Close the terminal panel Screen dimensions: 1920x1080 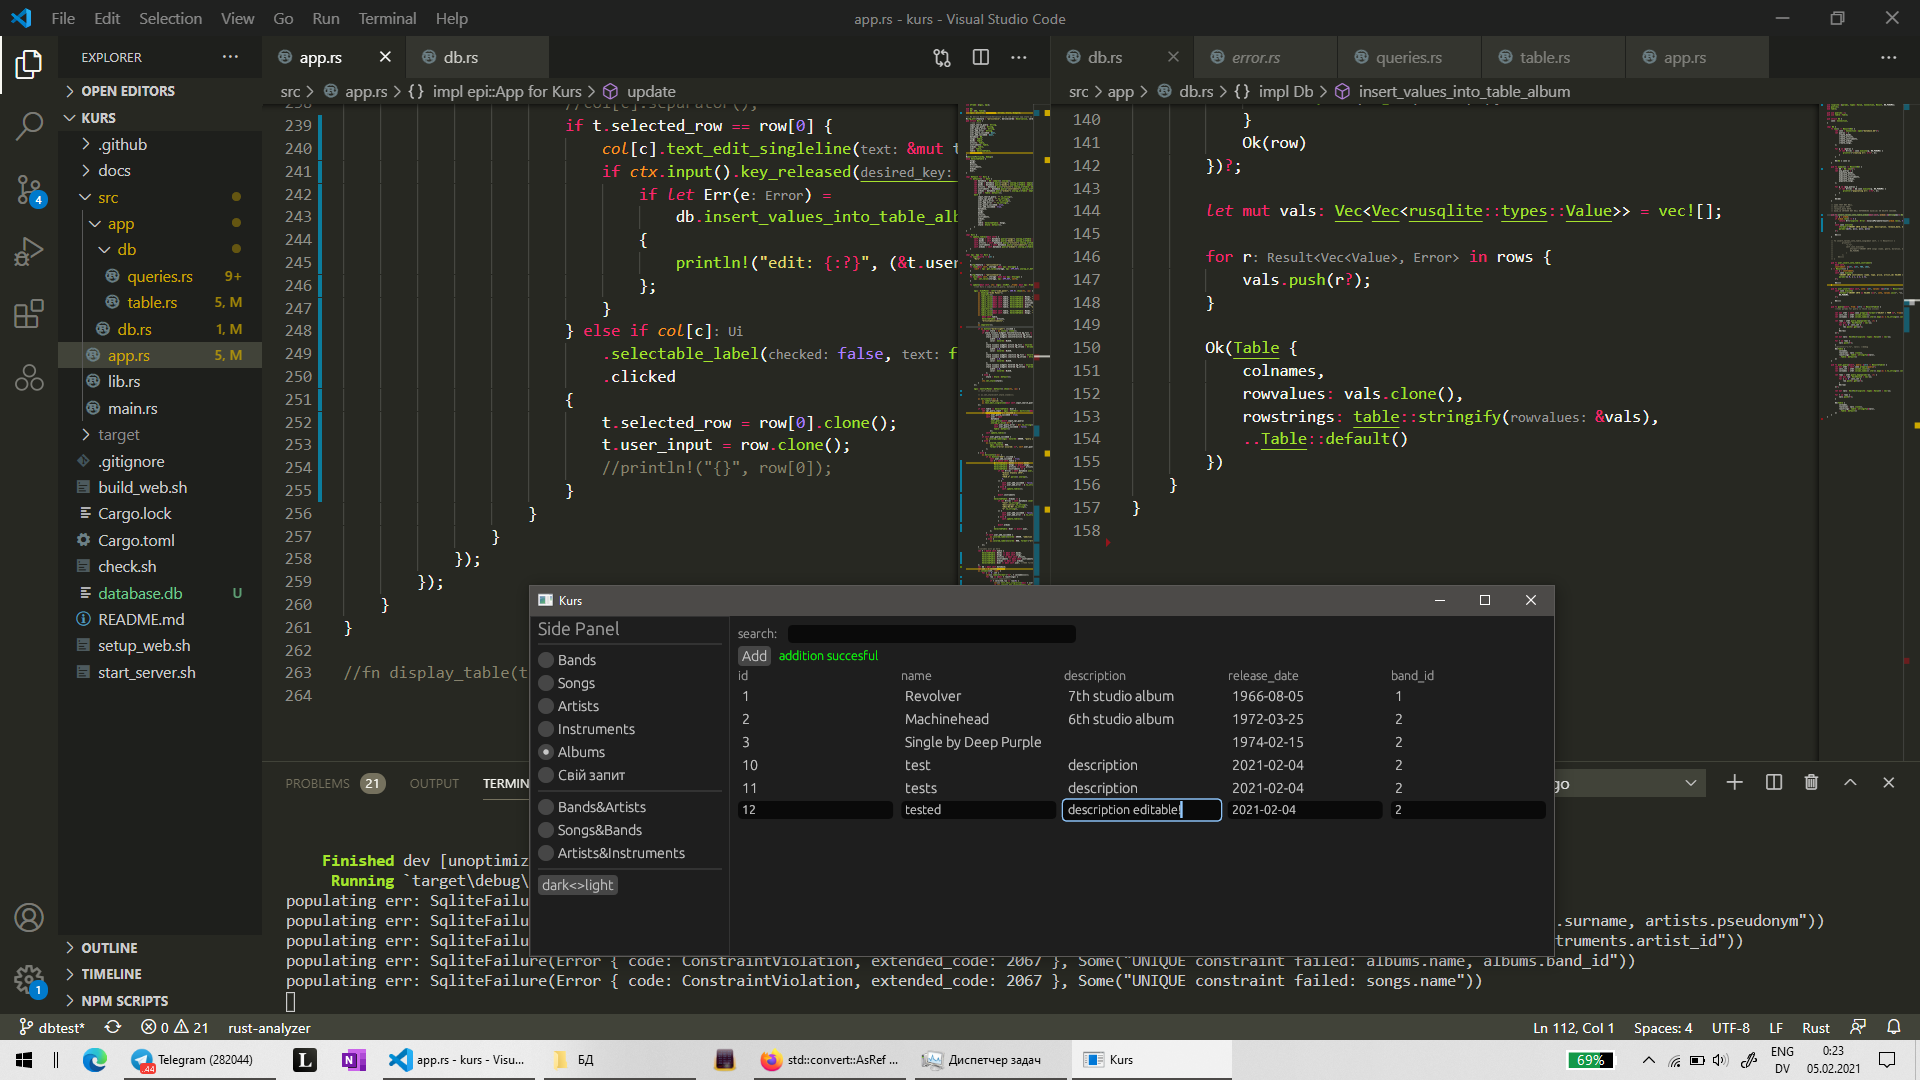(1888, 783)
